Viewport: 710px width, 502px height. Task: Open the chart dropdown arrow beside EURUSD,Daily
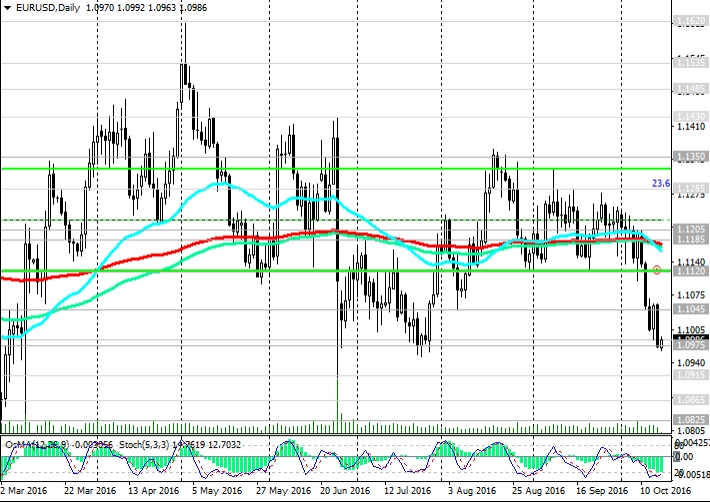click(7, 8)
